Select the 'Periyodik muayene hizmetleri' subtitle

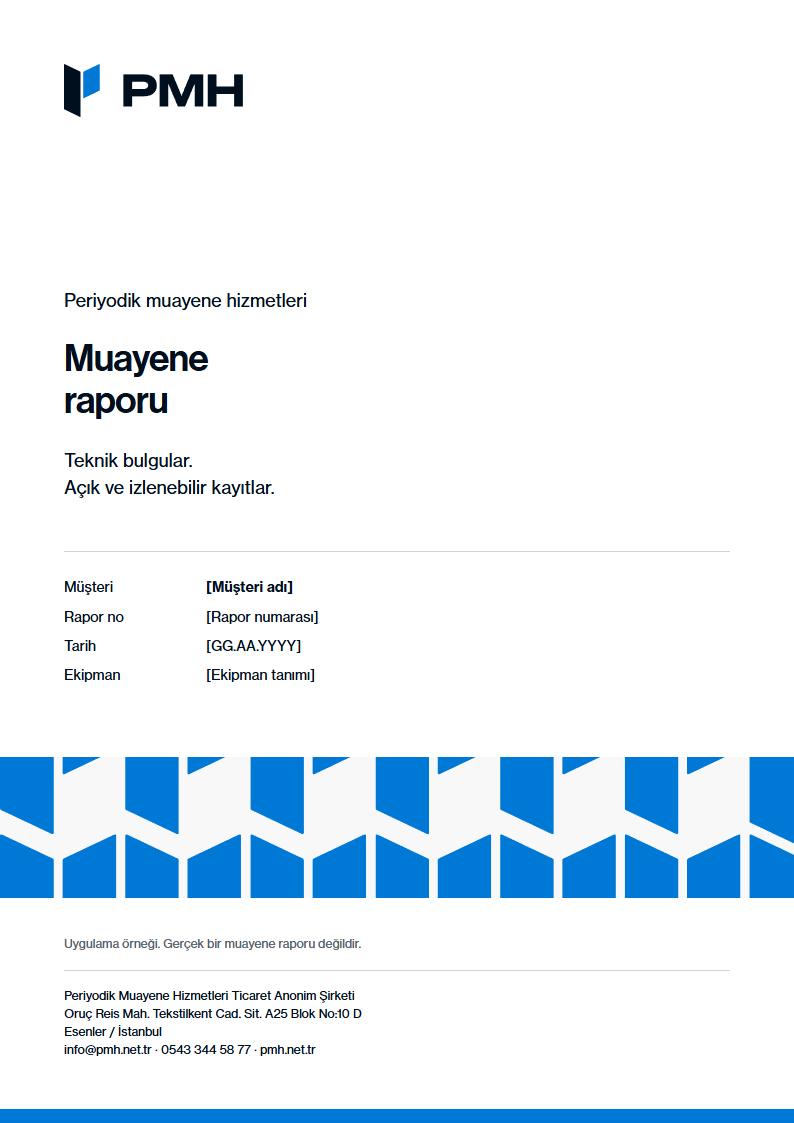click(185, 301)
